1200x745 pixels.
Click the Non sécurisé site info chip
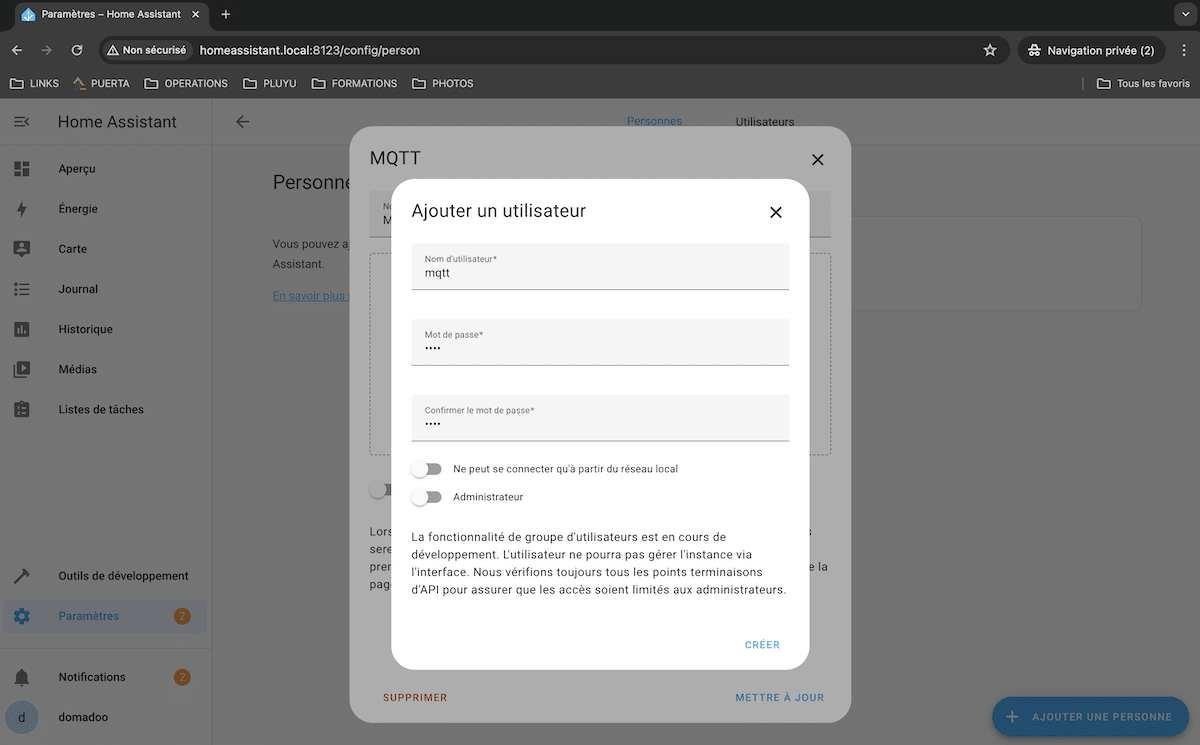coord(147,50)
